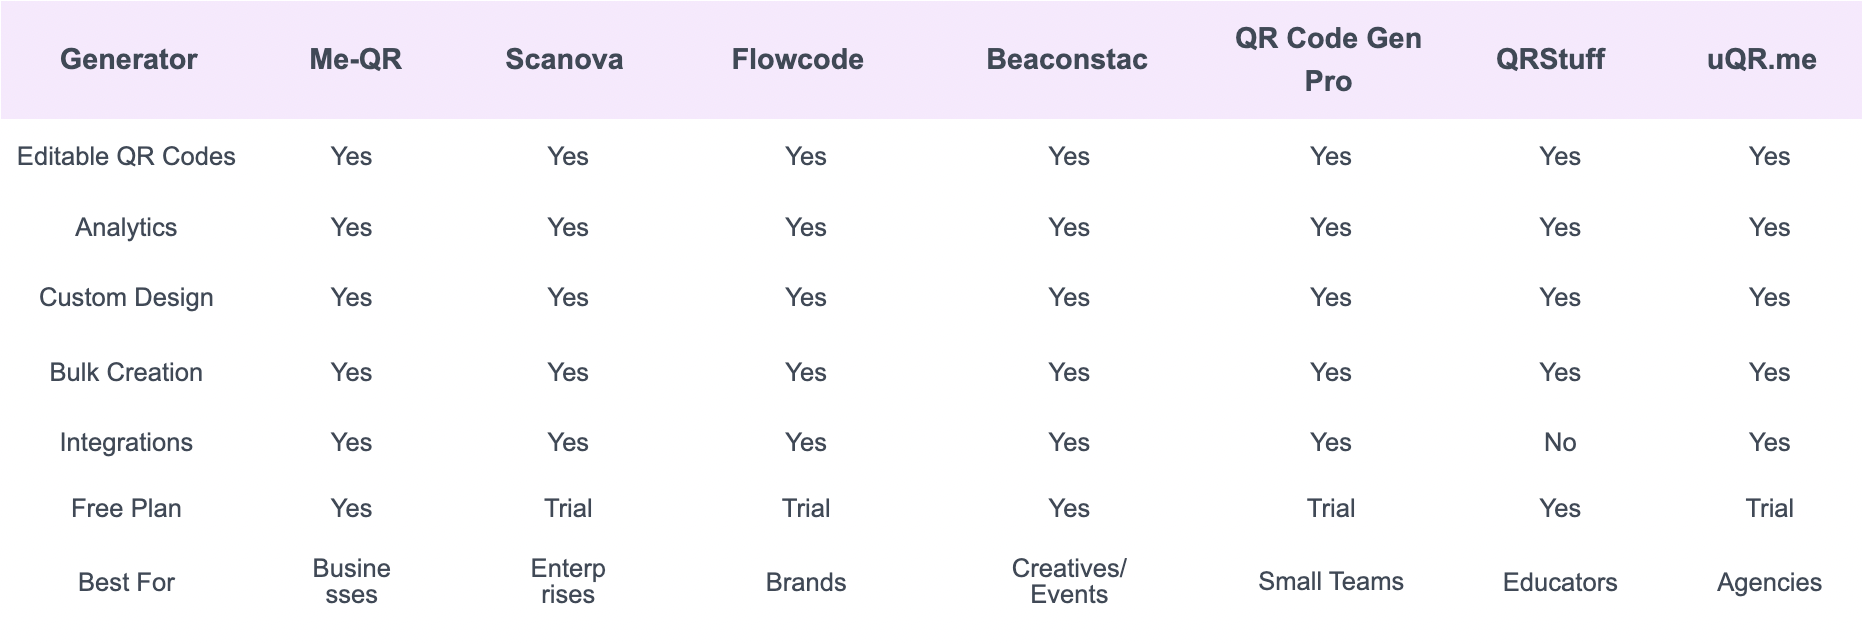Select the Bulk Creation row label
1862x644 pixels.
(x=126, y=373)
